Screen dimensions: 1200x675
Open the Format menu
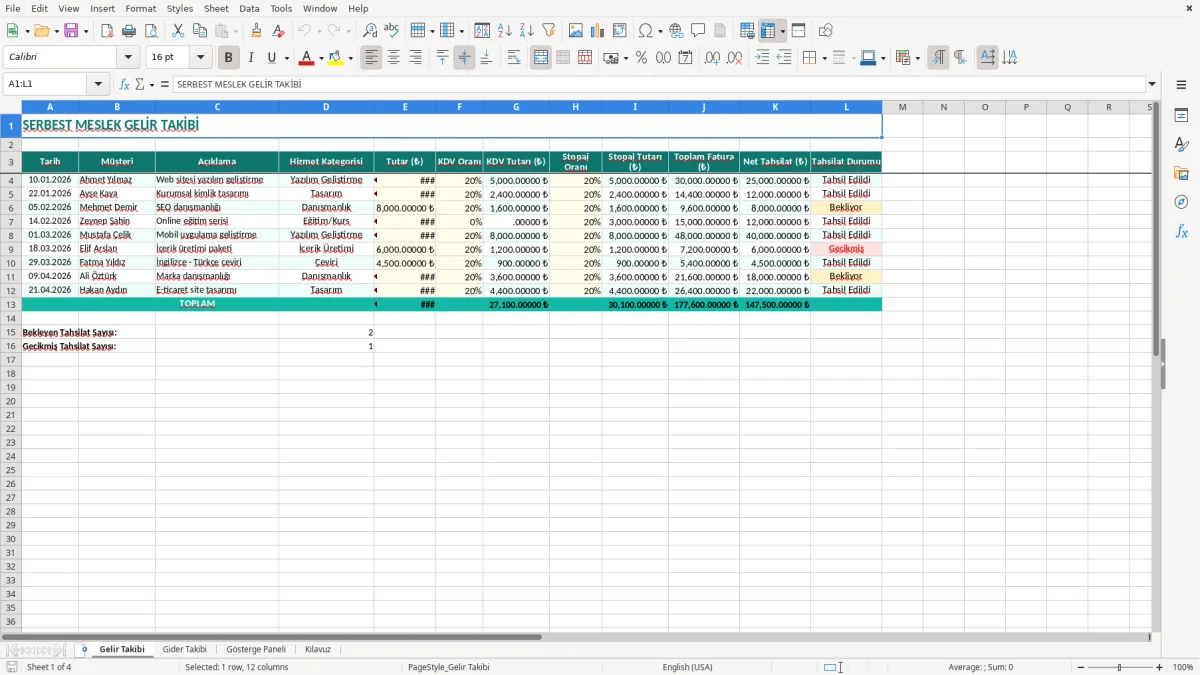(x=141, y=8)
